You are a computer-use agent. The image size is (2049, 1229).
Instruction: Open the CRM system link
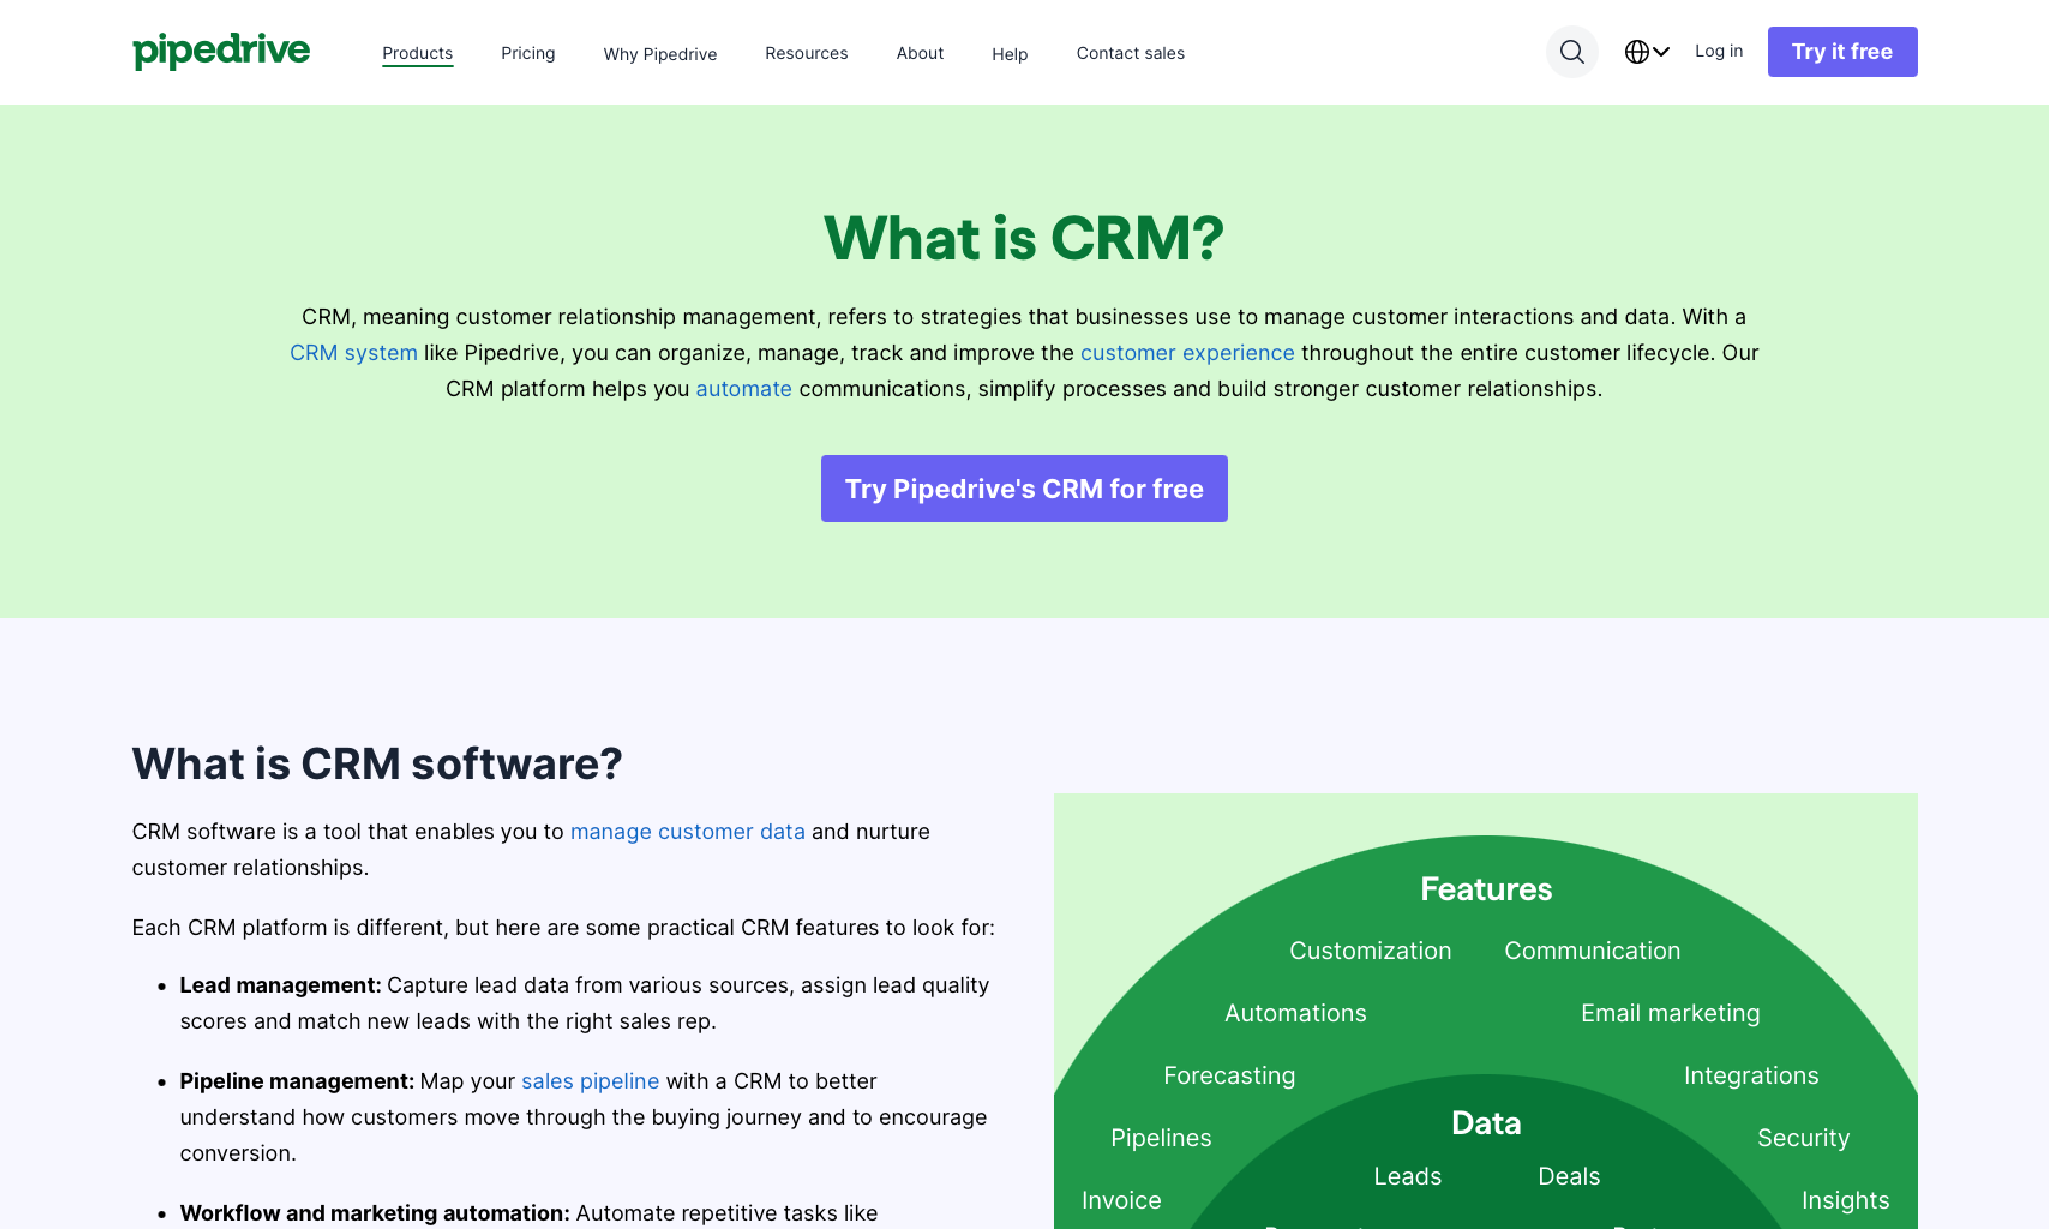tap(353, 352)
